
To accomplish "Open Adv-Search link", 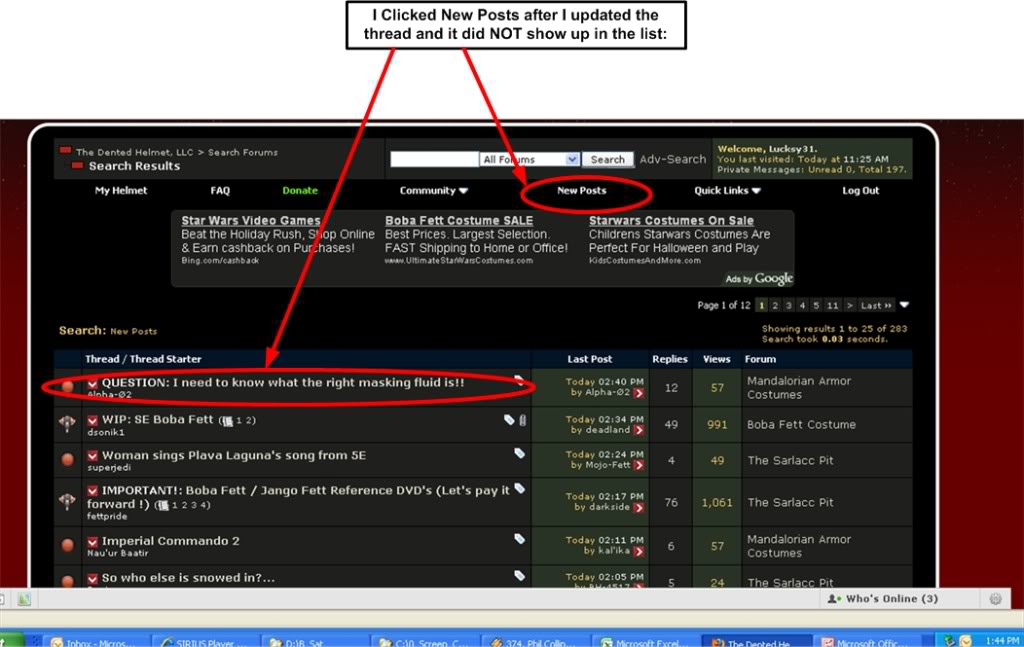I will point(673,159).
